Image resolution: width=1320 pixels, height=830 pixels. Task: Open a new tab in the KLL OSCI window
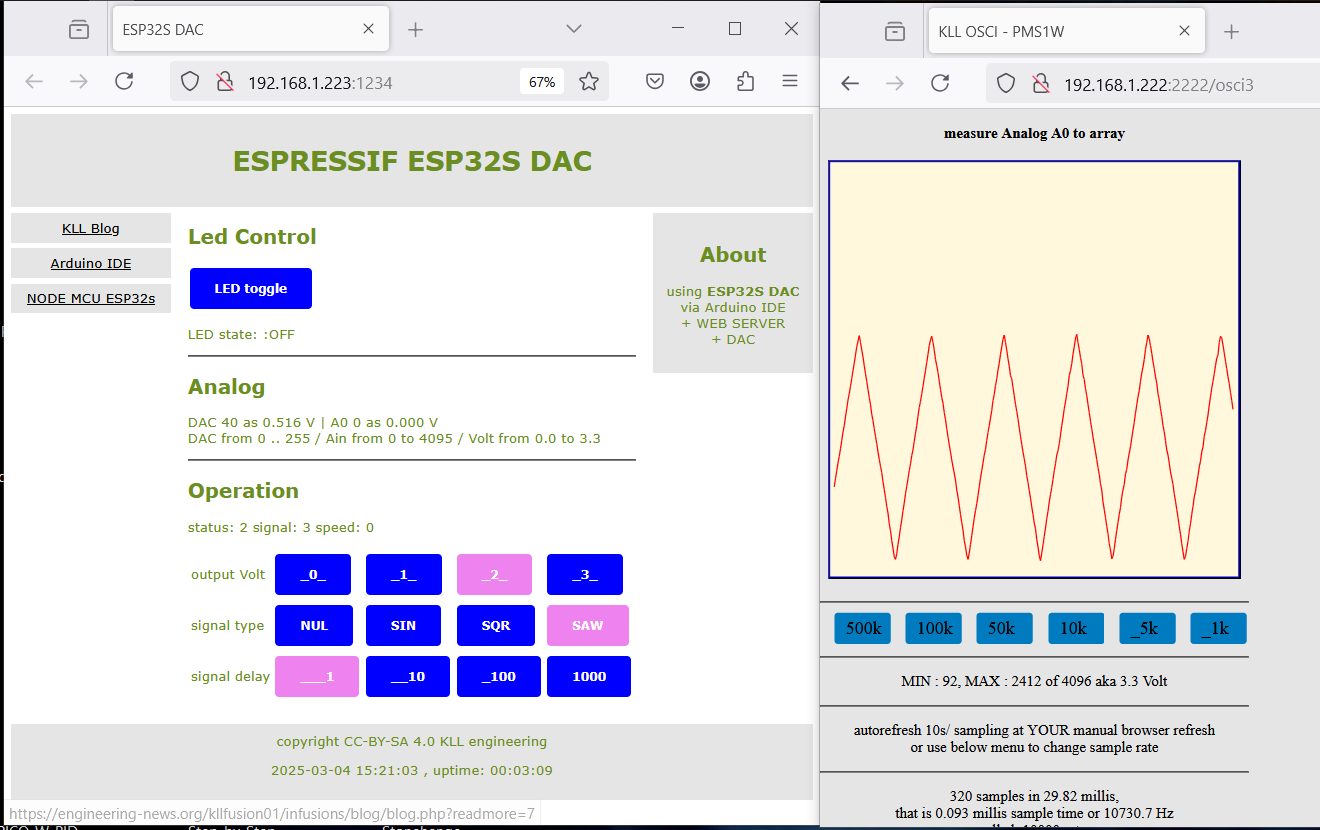click(x=1232, y=31)
